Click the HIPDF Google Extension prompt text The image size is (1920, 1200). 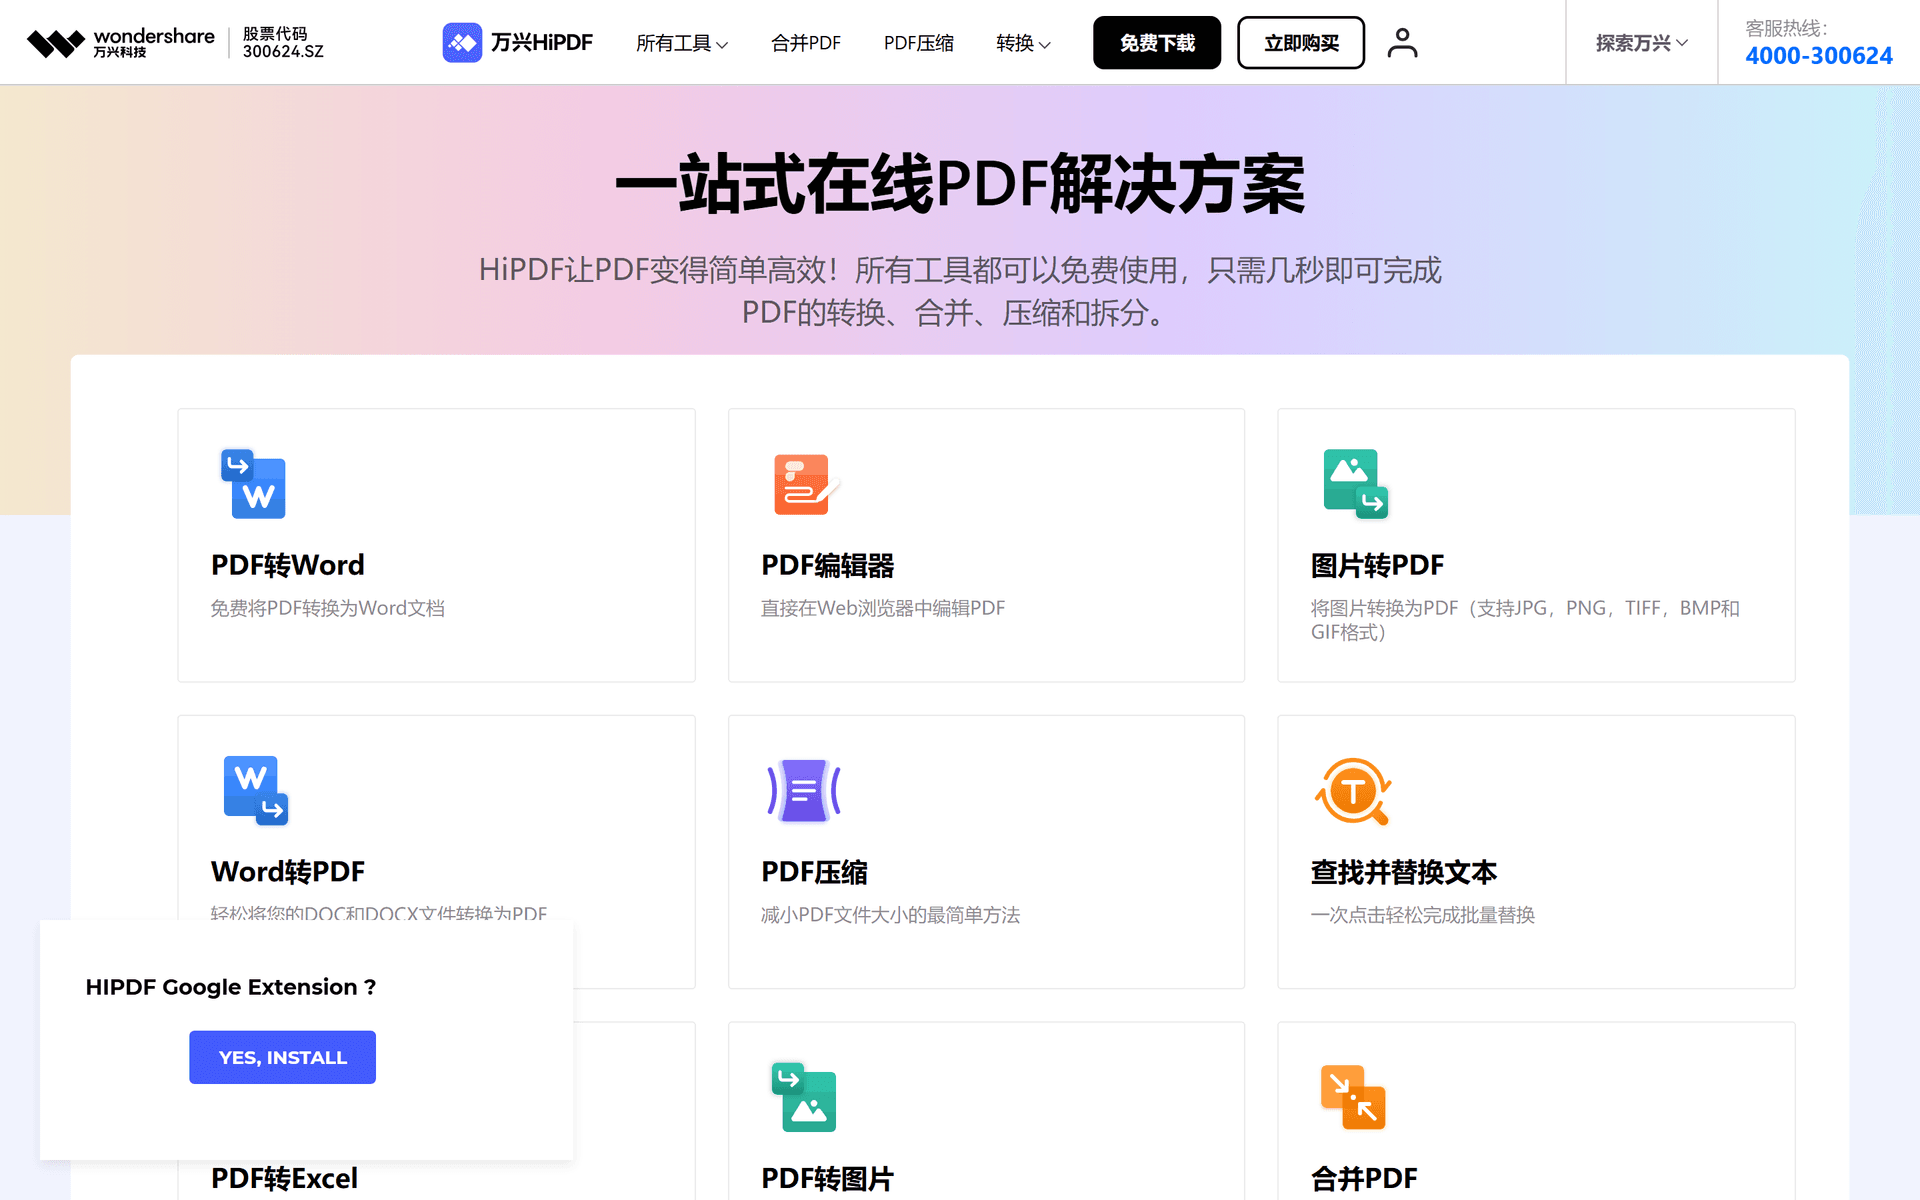tap(231, 987)
